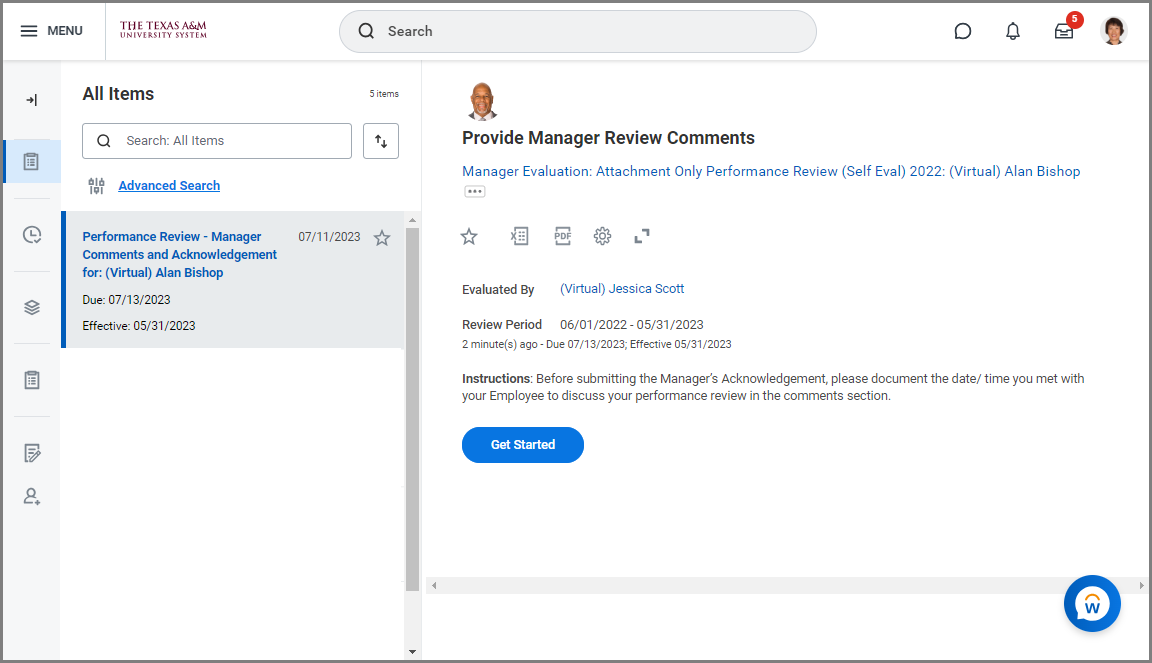Viewport: 1152px width, 663px height.
Task: Expand the collapsed sidebar arrow
Action: [x=32, y=100]
